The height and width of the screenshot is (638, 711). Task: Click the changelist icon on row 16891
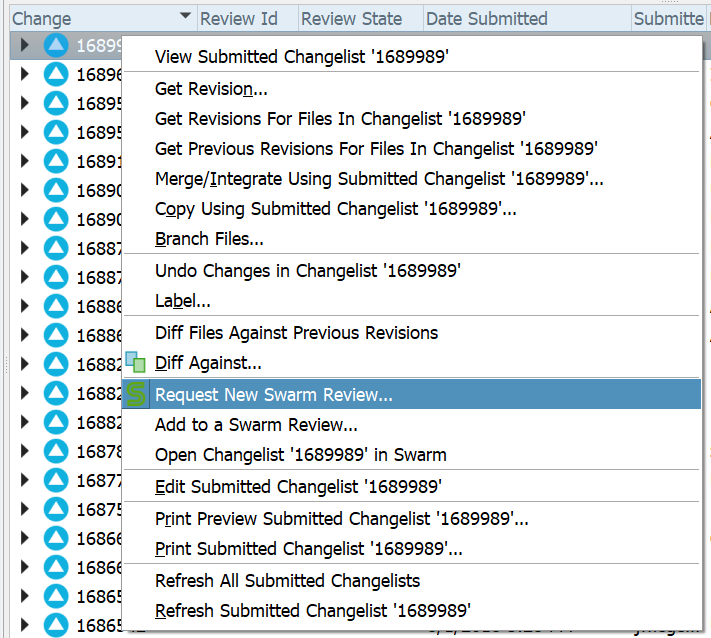[57, 161]
